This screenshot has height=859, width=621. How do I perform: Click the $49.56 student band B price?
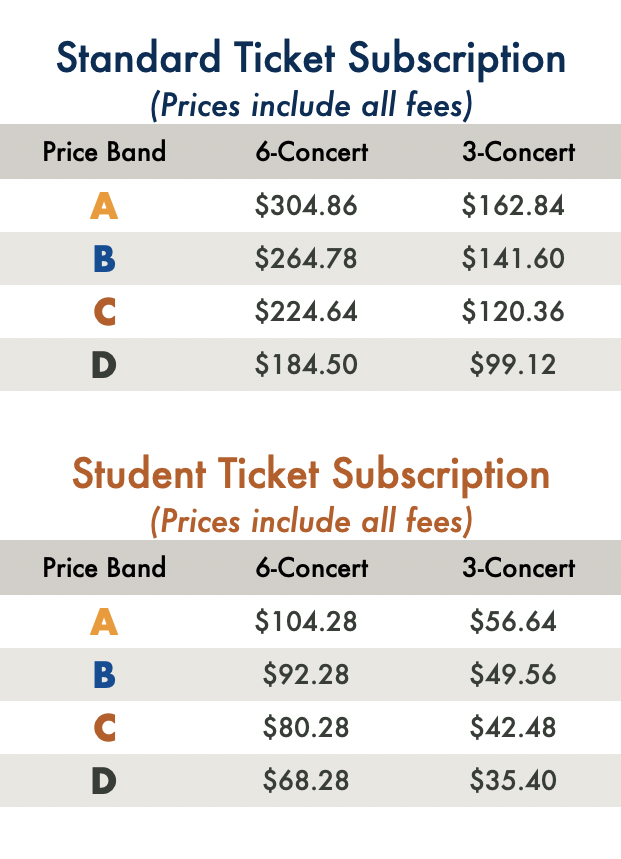pyautogui.click(x=513, y=674)
